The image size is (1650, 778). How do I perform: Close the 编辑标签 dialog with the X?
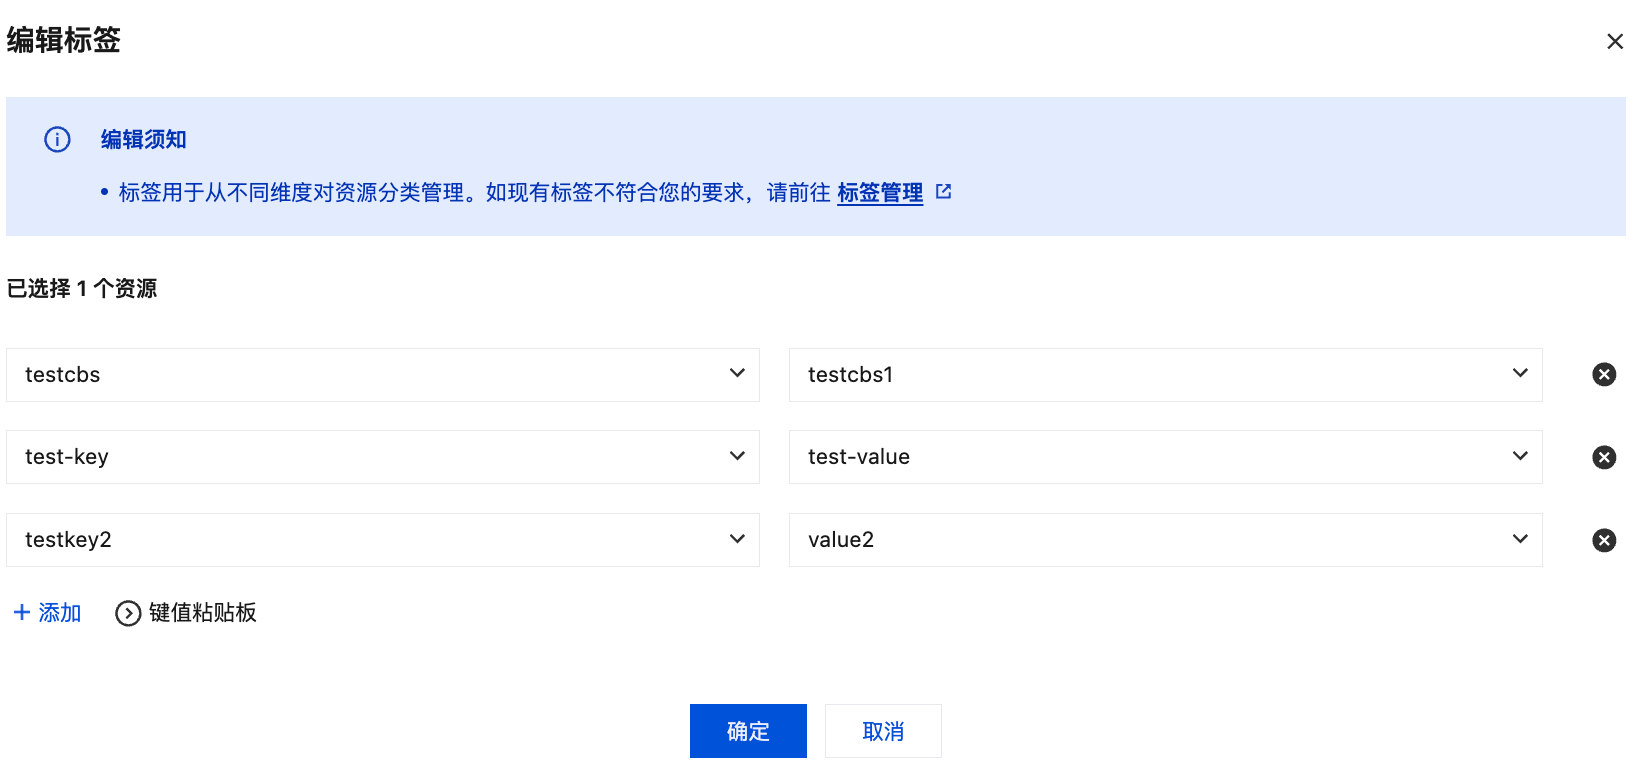click(x=1614, y=41)
